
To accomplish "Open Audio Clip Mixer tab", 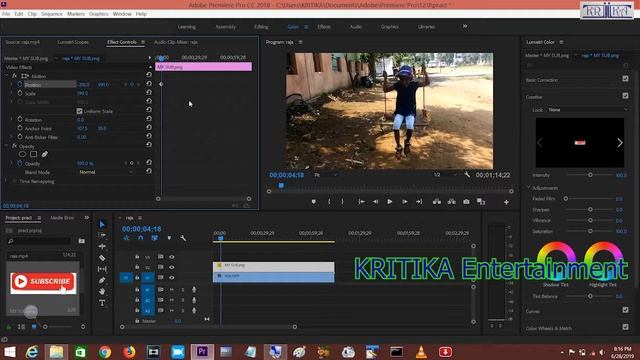I will 176,42.
